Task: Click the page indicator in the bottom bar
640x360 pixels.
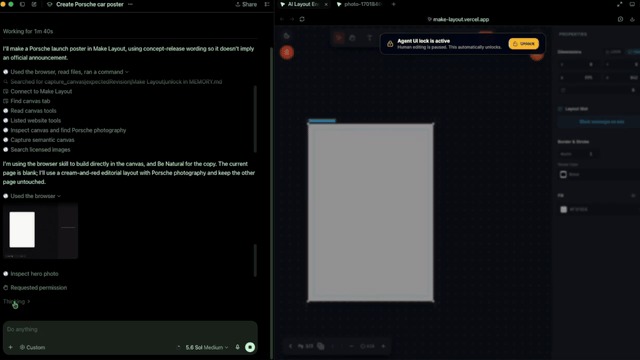Action: pos(306,346)
